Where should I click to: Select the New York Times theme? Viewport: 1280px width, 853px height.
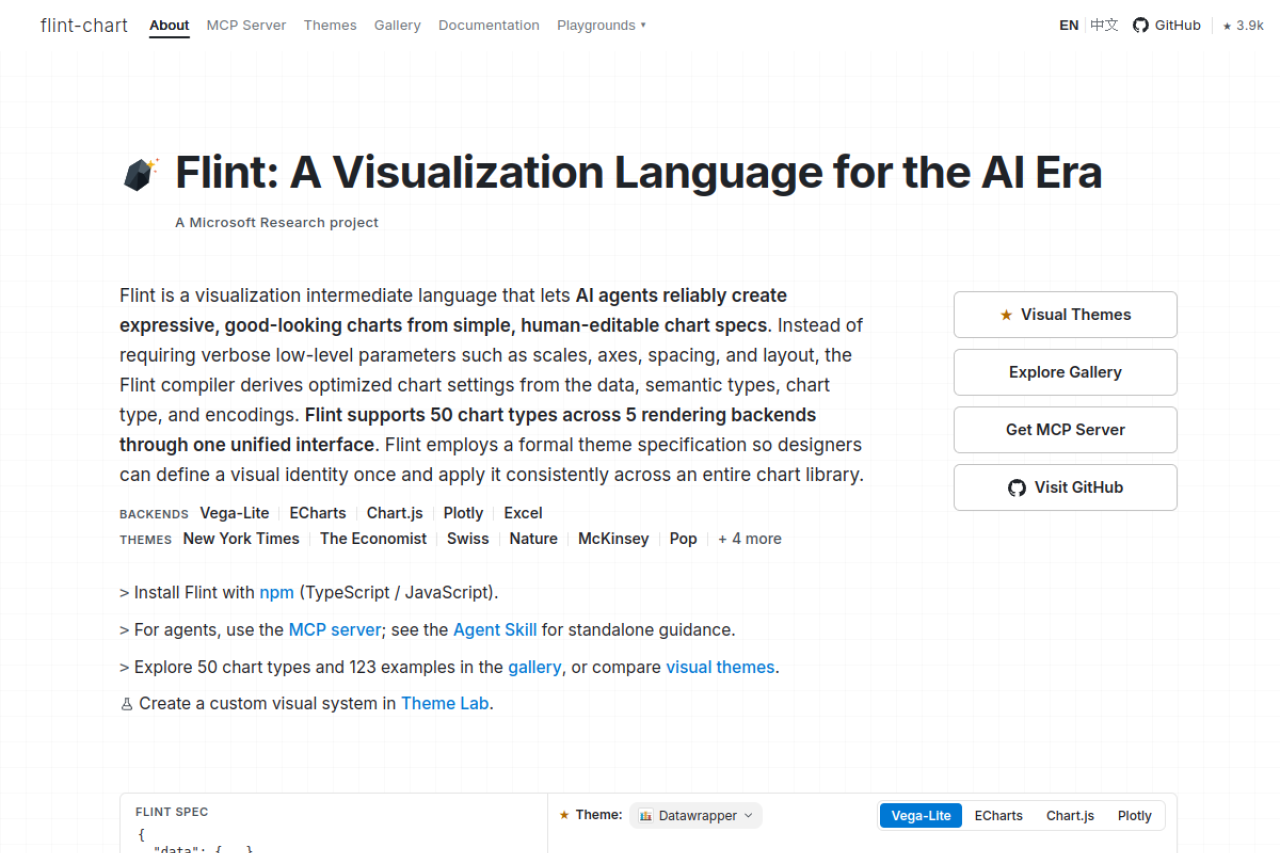tap(241, 539)
